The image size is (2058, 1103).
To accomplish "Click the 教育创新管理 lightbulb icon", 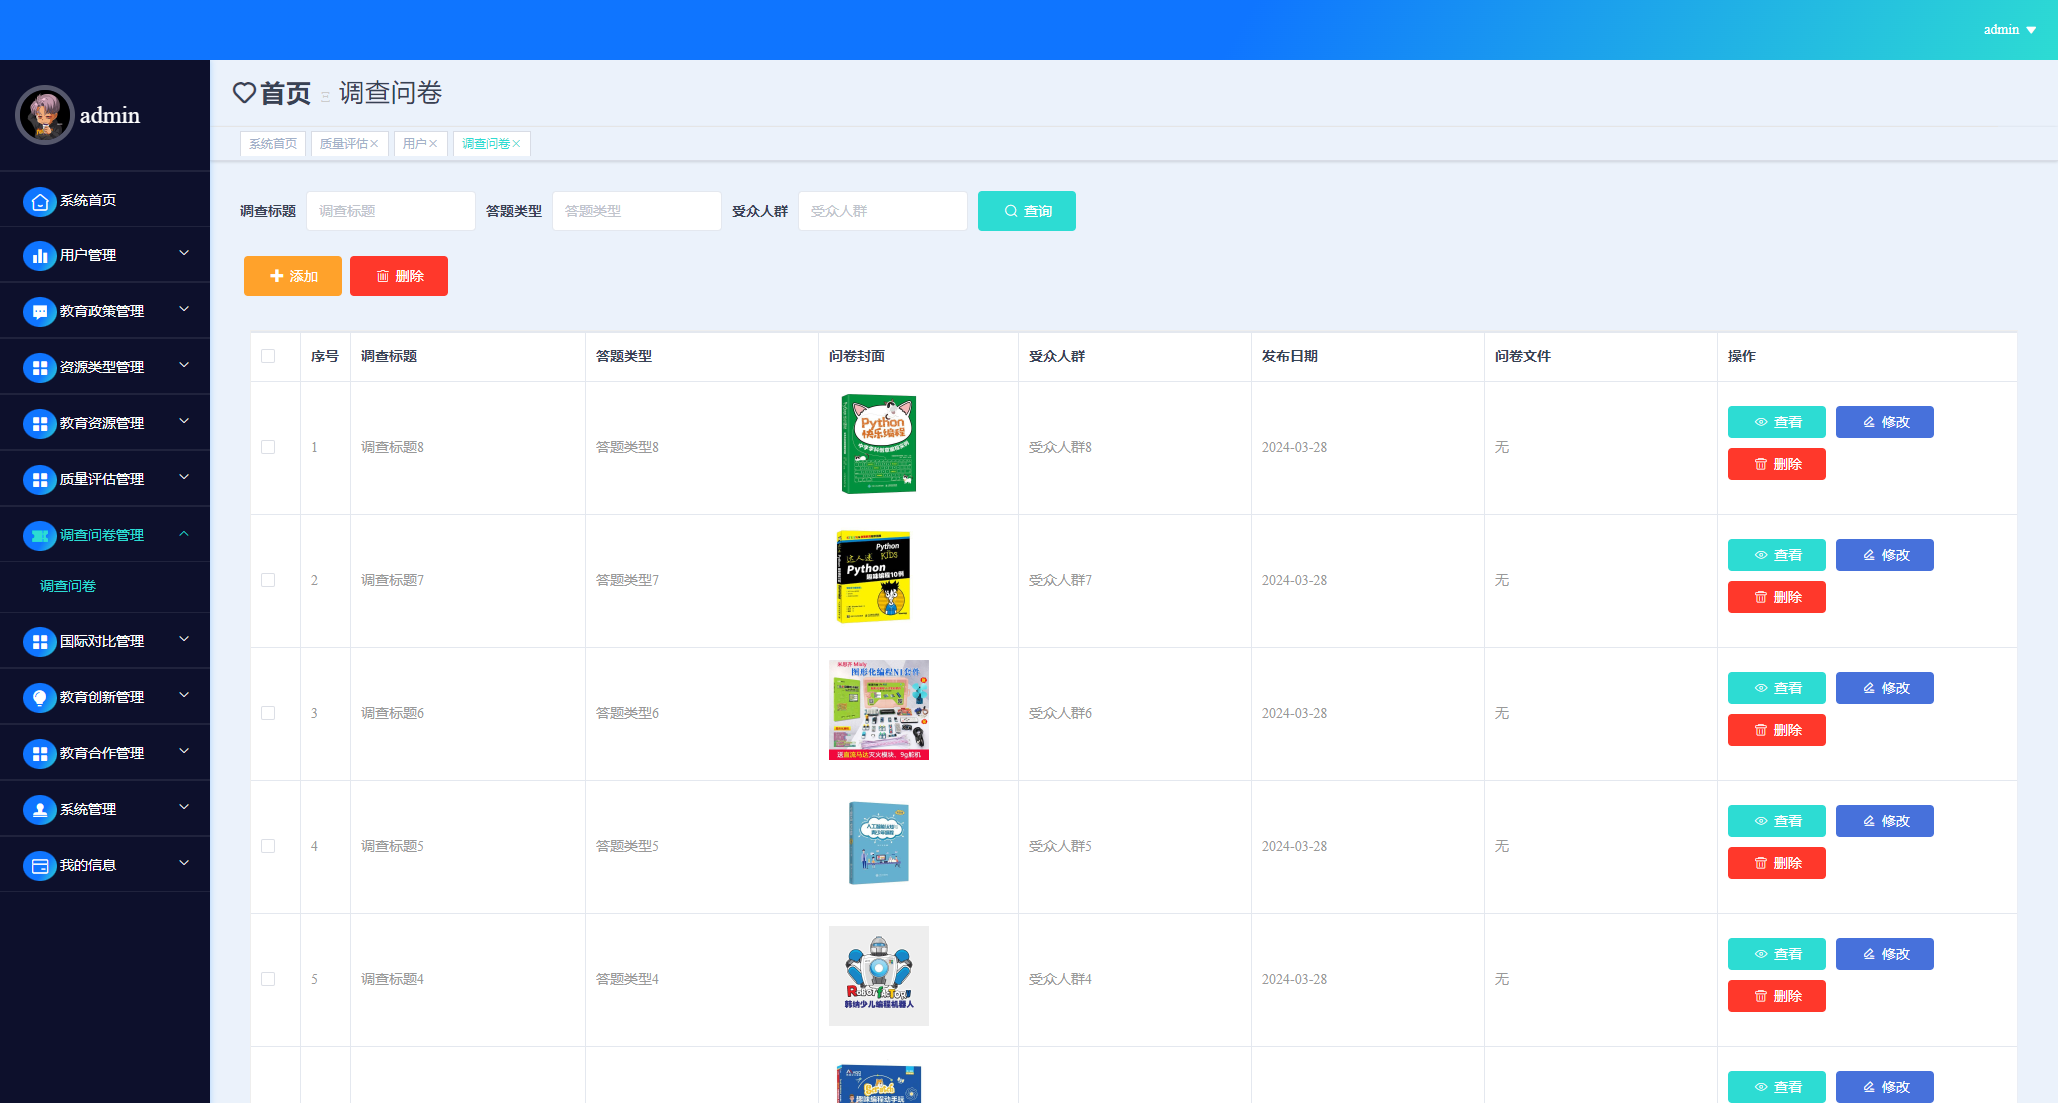I will coord(39,698).
